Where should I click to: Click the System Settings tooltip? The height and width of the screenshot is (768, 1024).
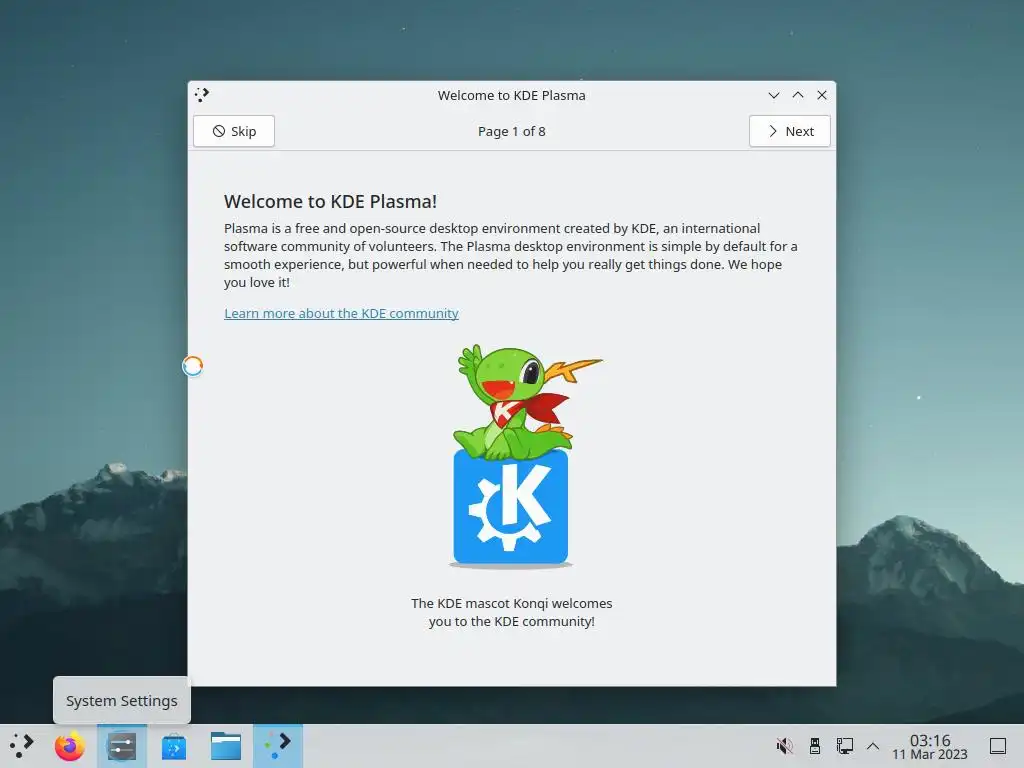(121, 701)
